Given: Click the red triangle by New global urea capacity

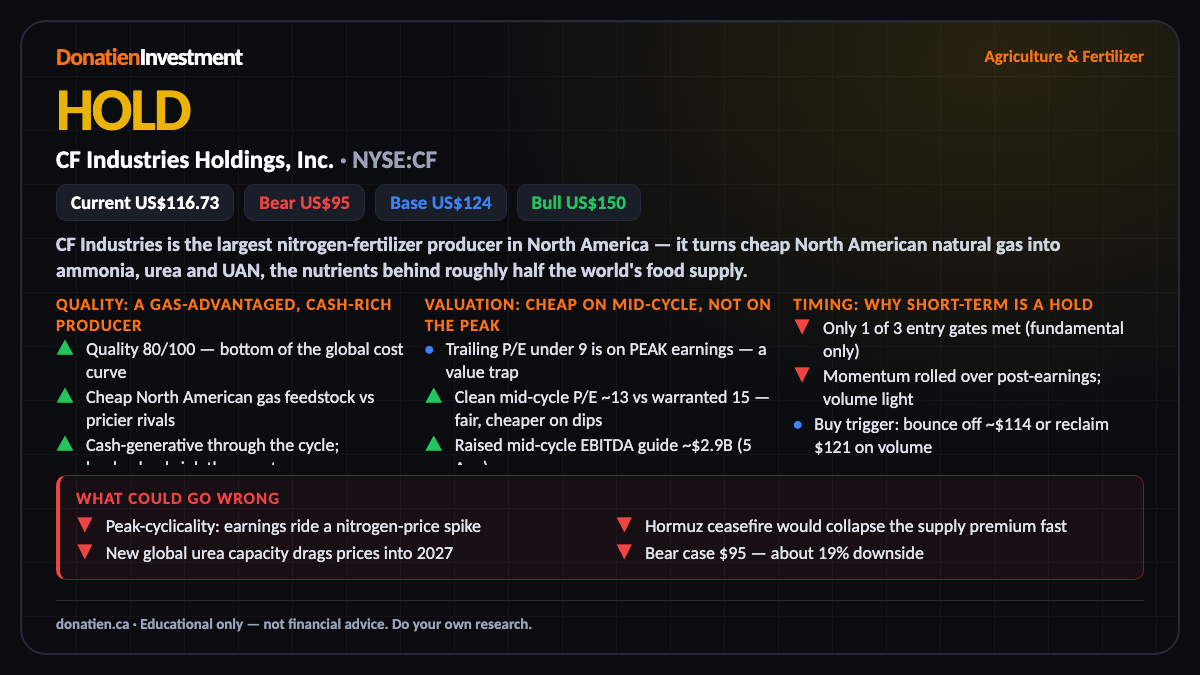Looking at the screenshot, I should point(85,552).
